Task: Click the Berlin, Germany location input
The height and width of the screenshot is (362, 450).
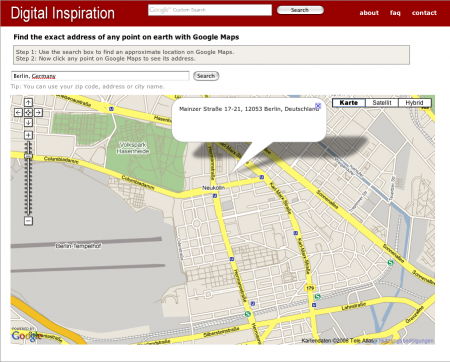Action: coord(100,76)
